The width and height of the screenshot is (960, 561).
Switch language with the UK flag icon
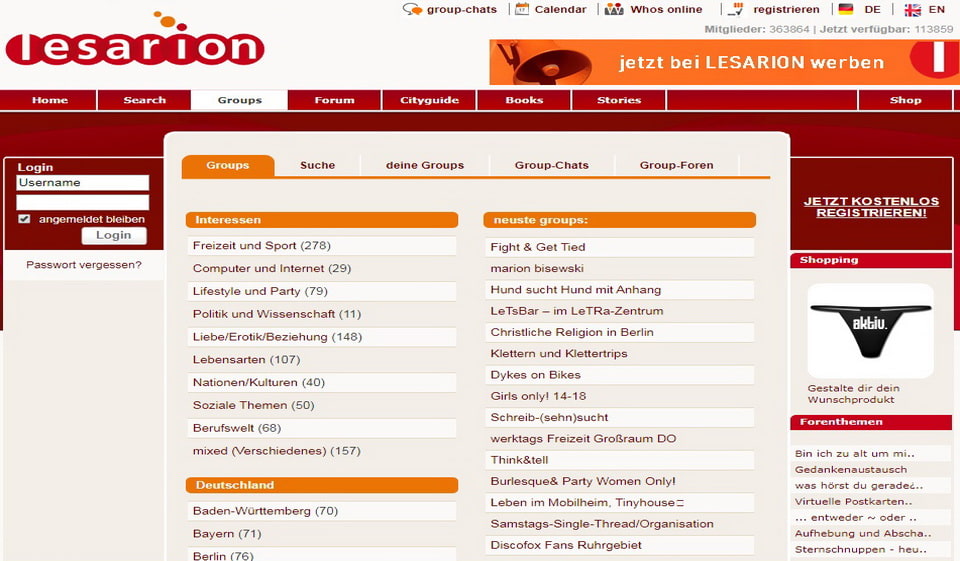click(912, 9)
